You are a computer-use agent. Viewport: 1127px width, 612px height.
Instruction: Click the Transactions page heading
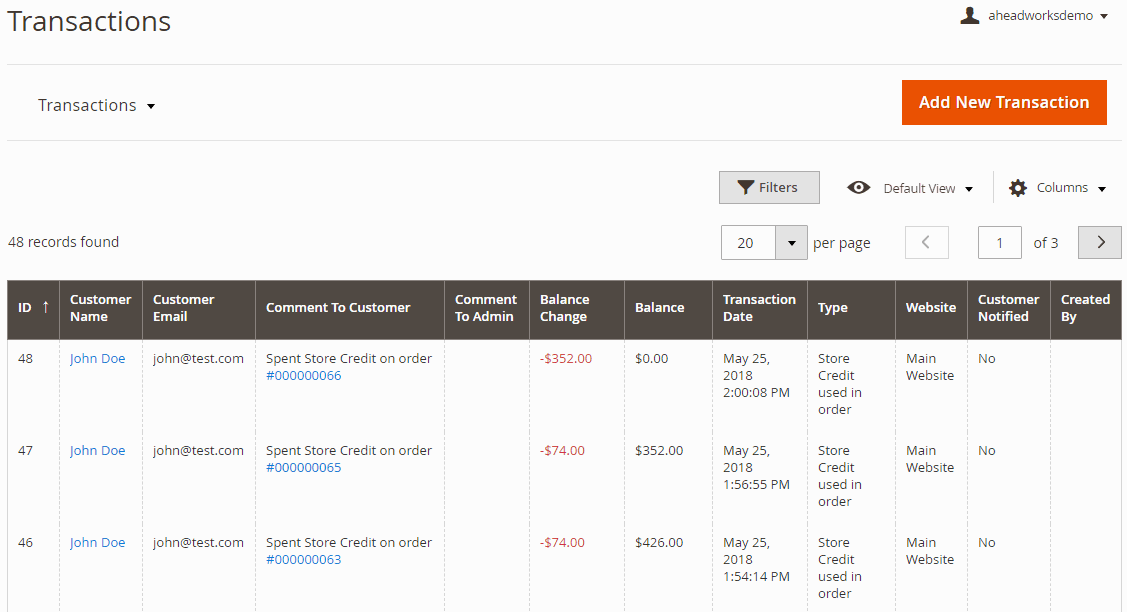(x=89, y=22)
